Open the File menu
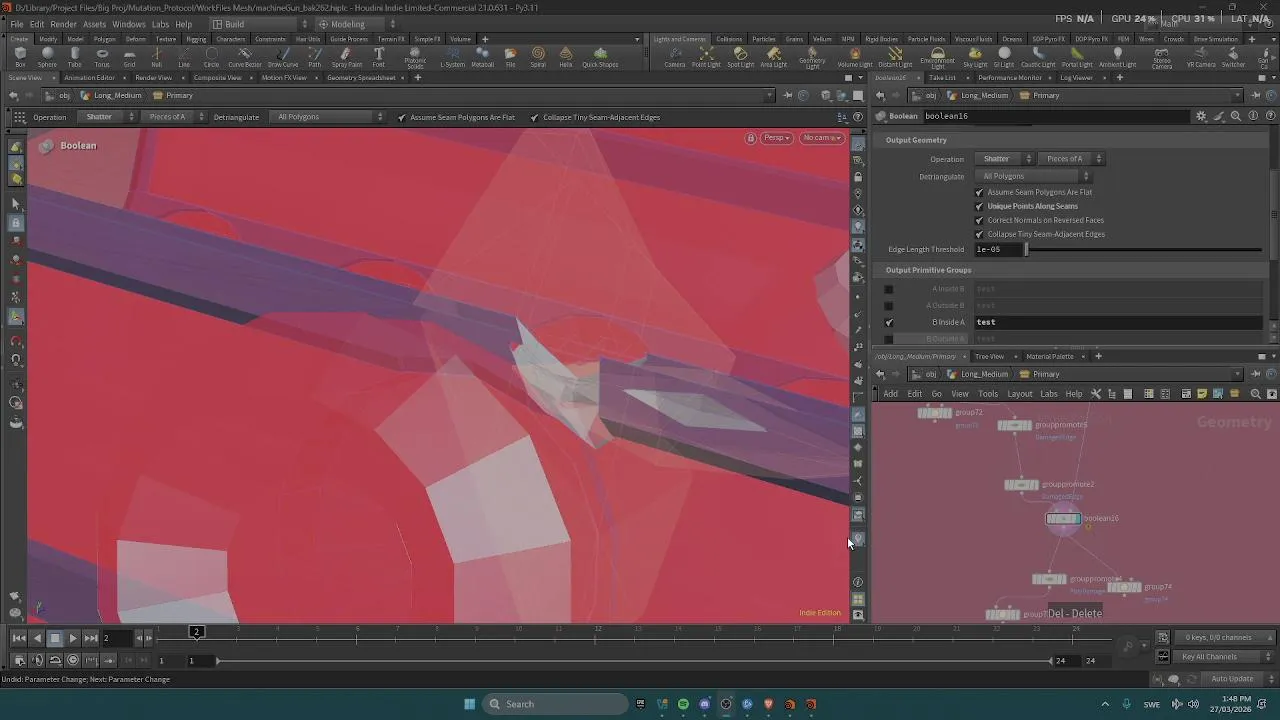The height and width of the screenshot is (720, 1280). coord(17,24)
